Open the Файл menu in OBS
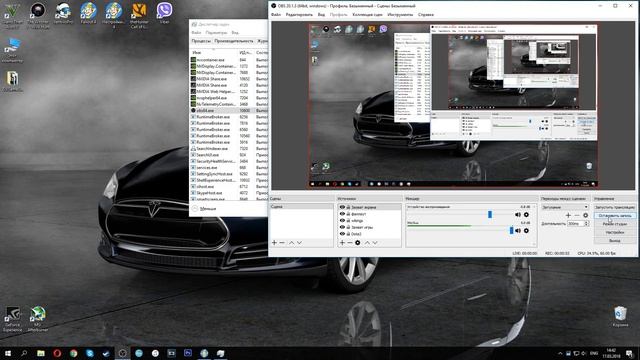Screen dimensions: 640x360 tap(276, 15)
